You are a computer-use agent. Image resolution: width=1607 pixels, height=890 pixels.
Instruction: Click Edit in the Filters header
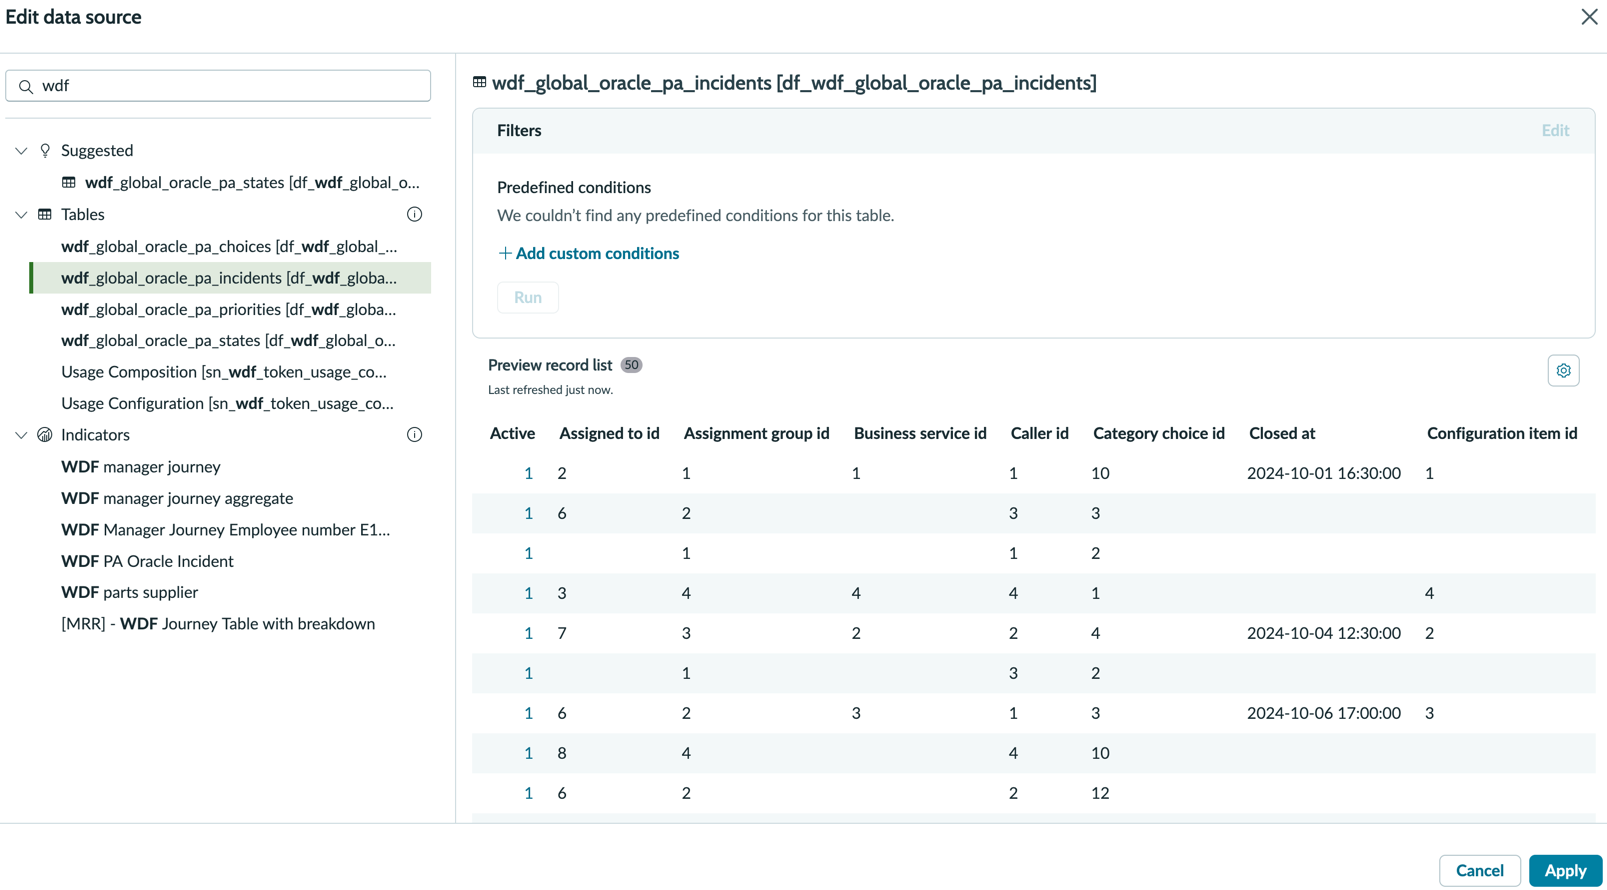pos(1555,130)
